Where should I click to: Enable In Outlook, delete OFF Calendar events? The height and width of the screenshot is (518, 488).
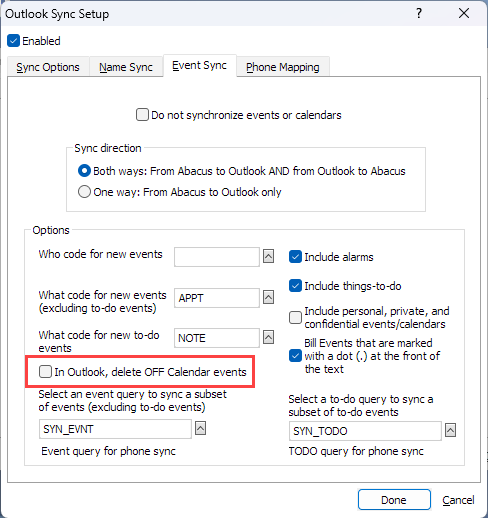pos(45,371)
